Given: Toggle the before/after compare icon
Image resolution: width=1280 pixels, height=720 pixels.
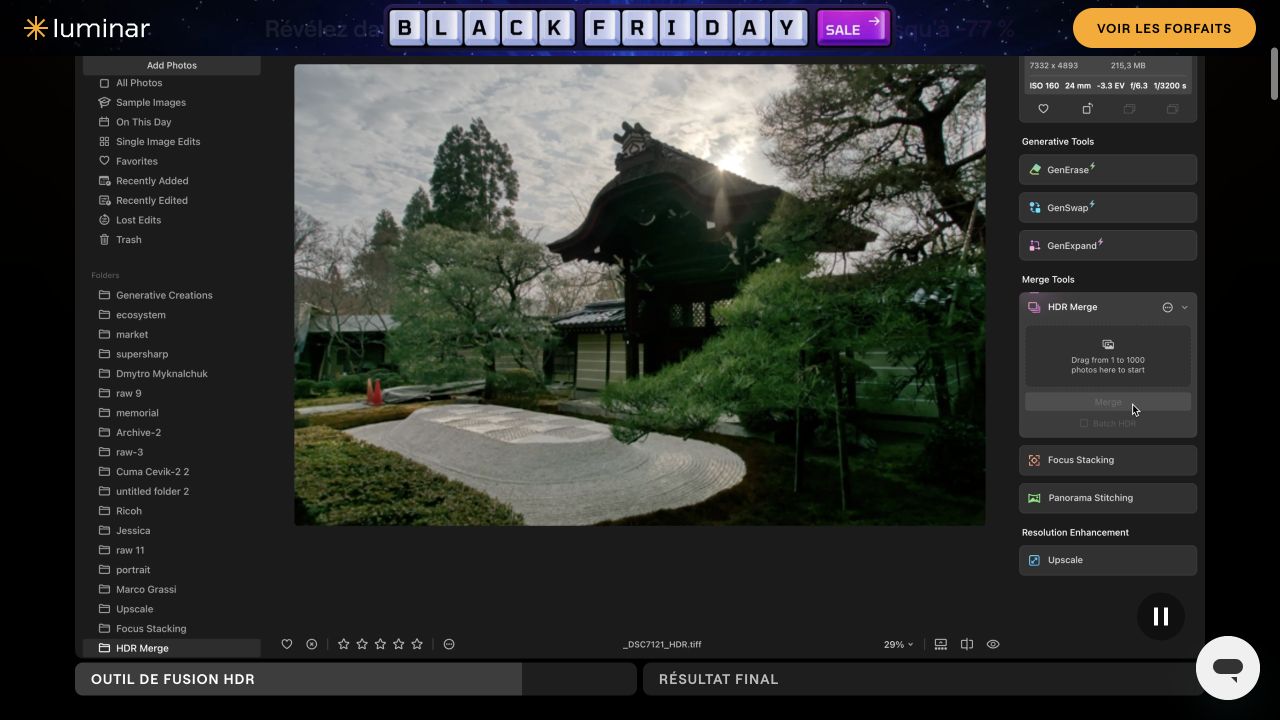Looking at the screenshot, I should click(967, 645).
